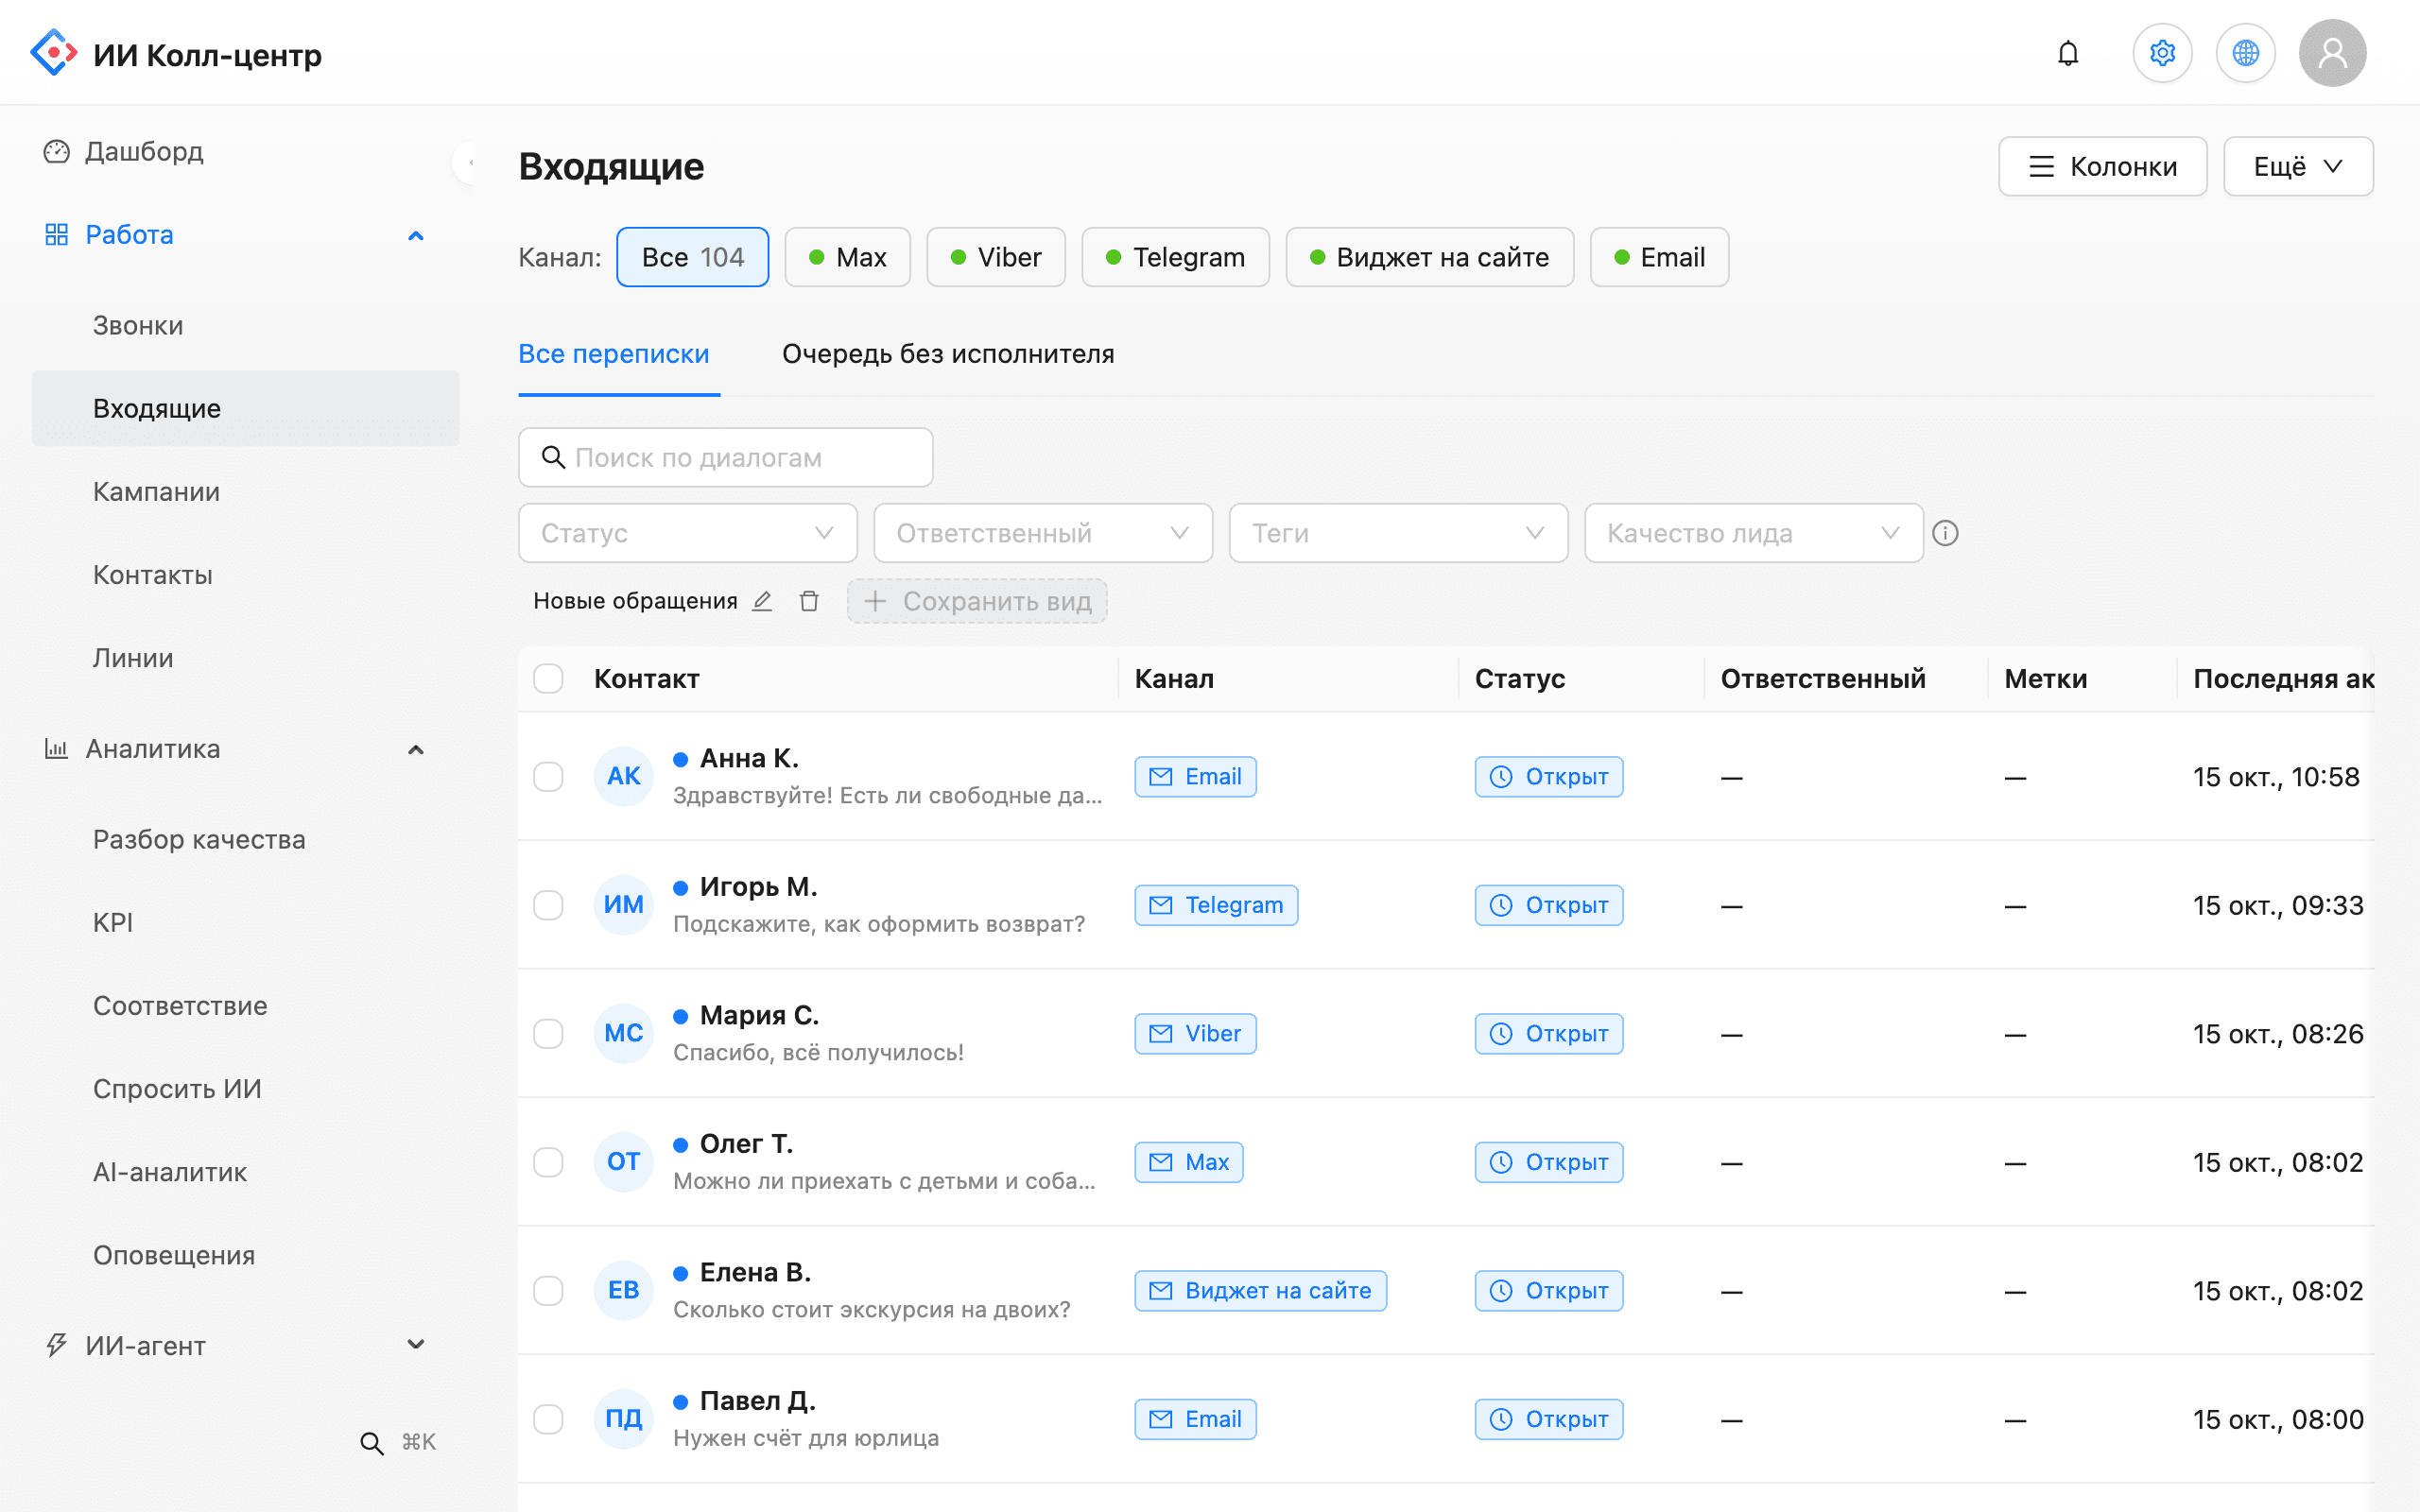Open settings via the gear icon

[x=2162, y=53]
